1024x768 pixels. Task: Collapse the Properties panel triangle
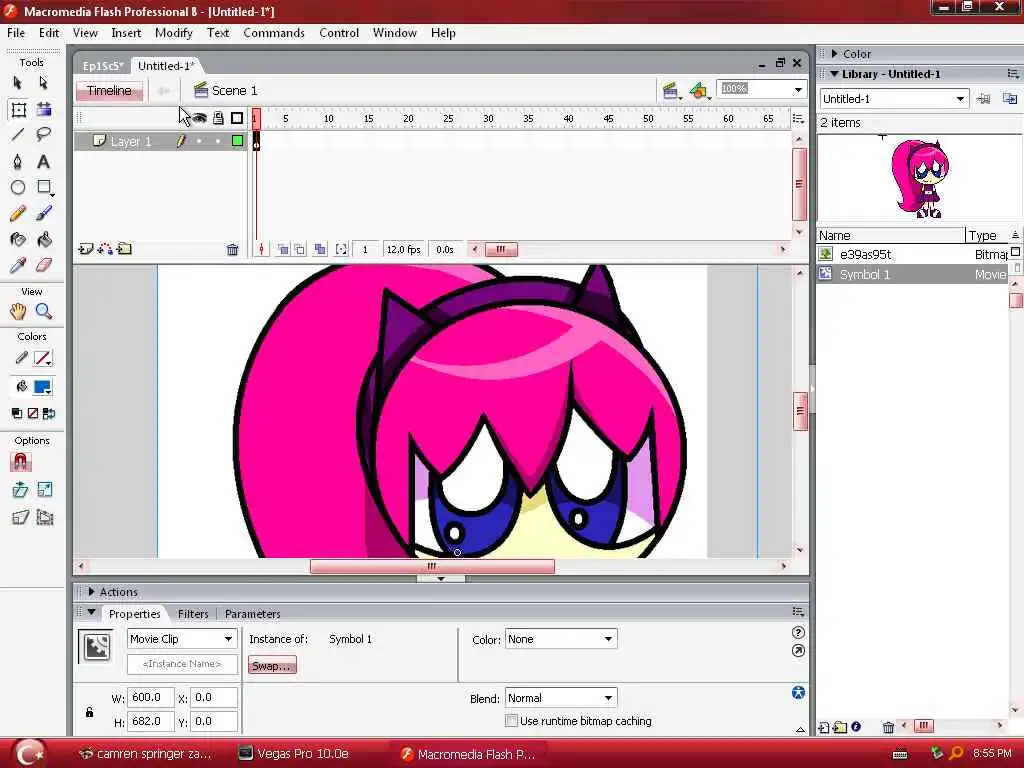(91, 613)
